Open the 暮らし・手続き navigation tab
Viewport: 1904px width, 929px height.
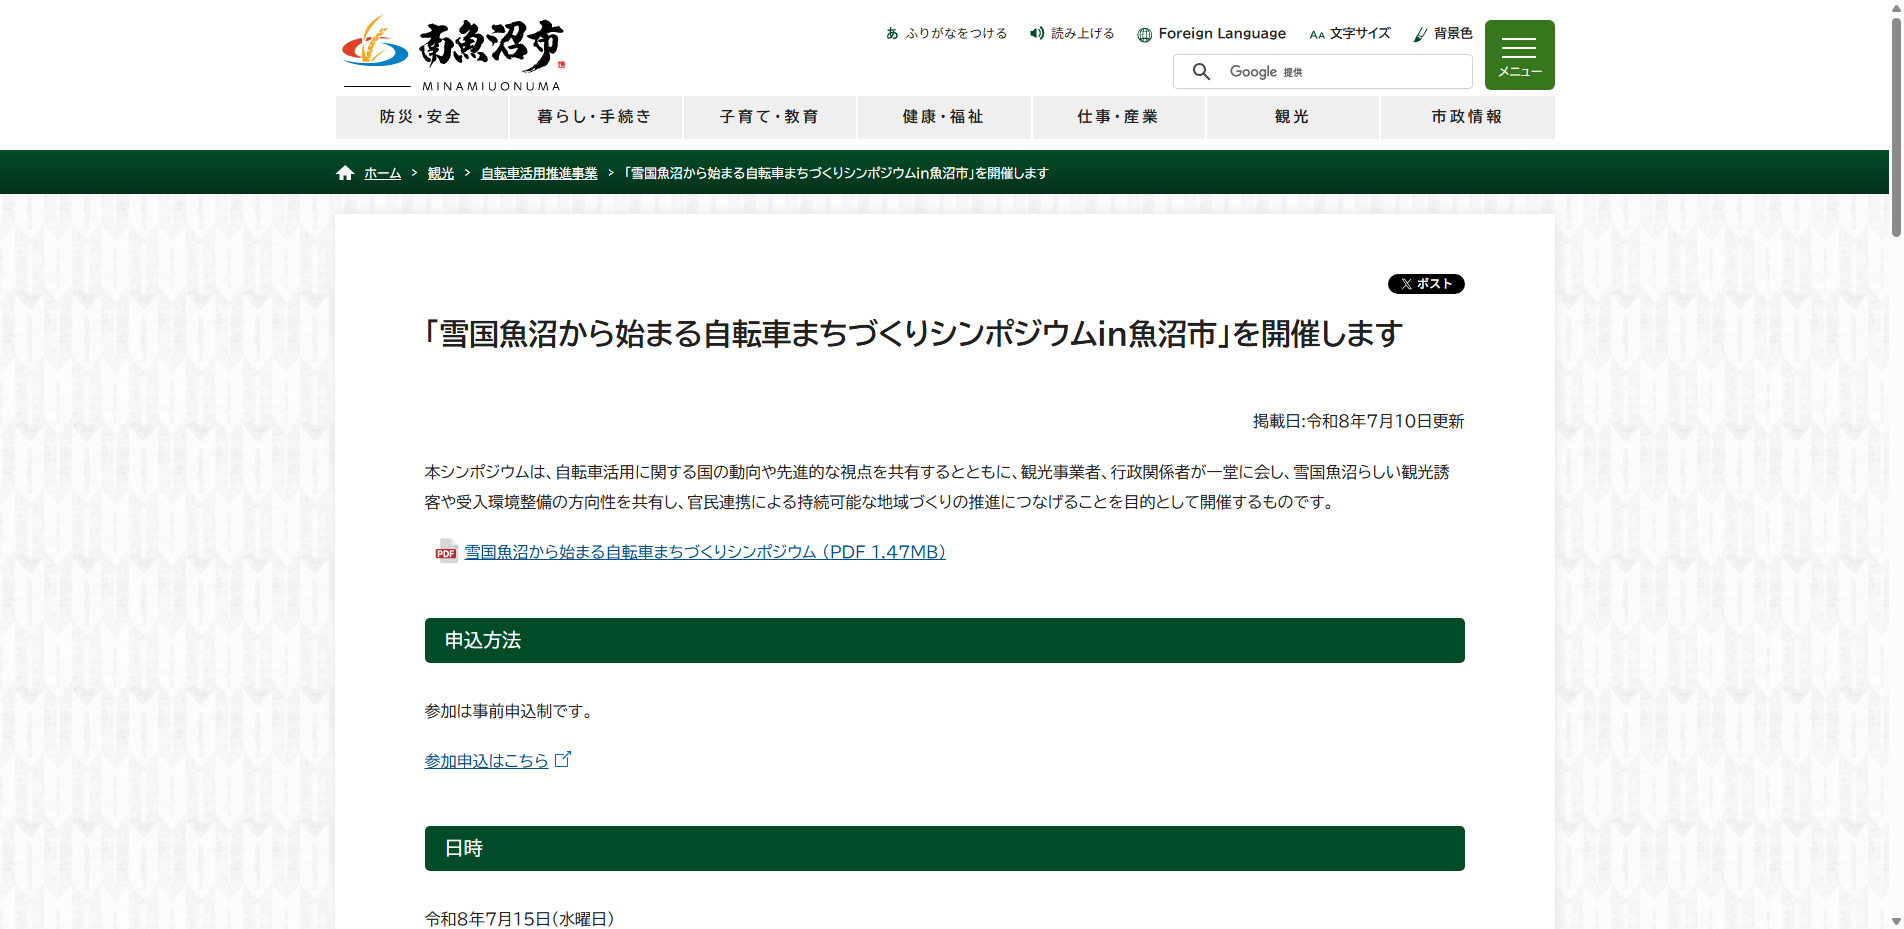[x=595, y=117]
